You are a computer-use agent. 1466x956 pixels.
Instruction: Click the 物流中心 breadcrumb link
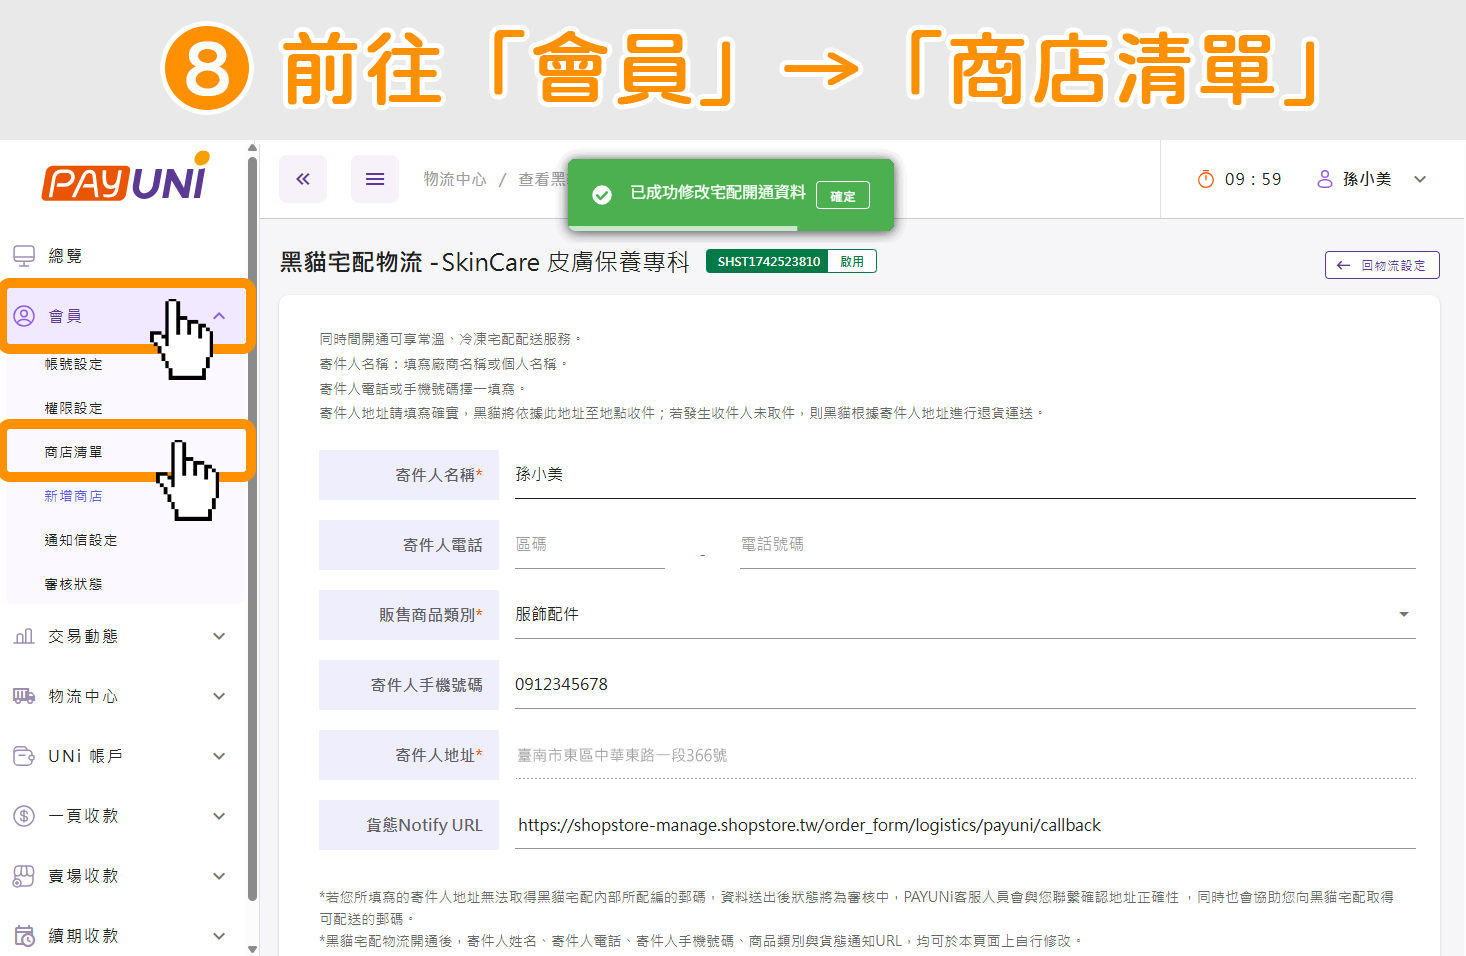click(x=455, y=179)
